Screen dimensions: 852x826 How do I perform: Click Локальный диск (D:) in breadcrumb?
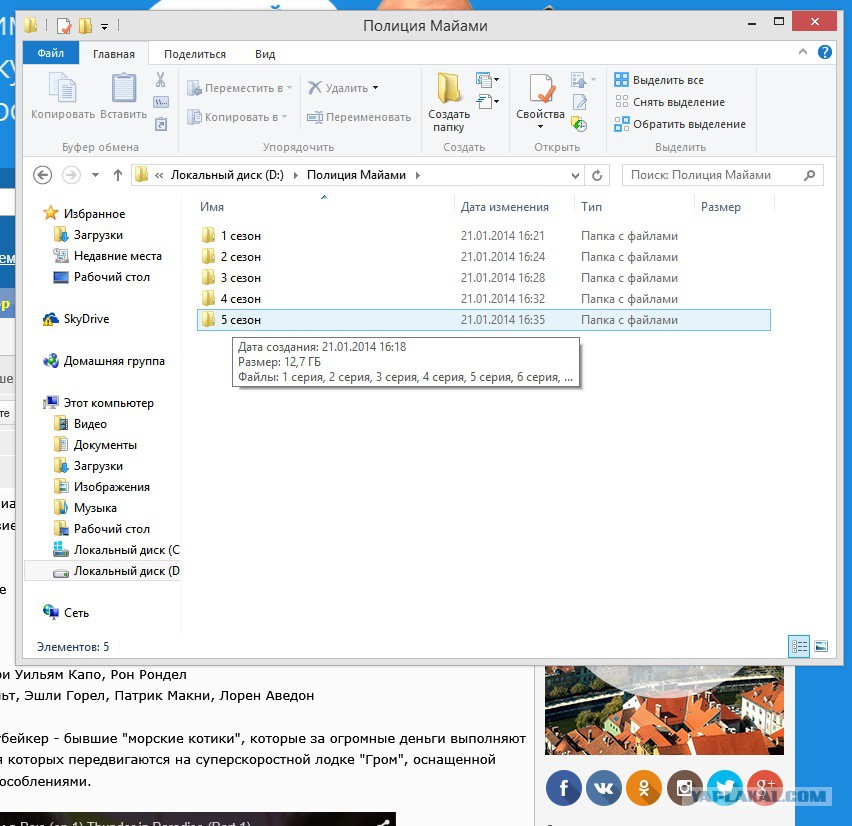(227, 175)
